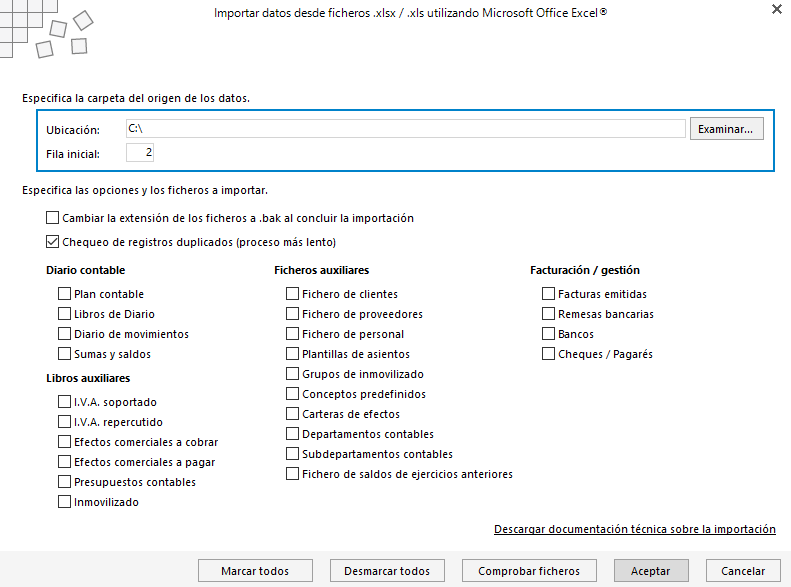Select Efectos comerciales a cobrar
791x587 pixels.
64,441
